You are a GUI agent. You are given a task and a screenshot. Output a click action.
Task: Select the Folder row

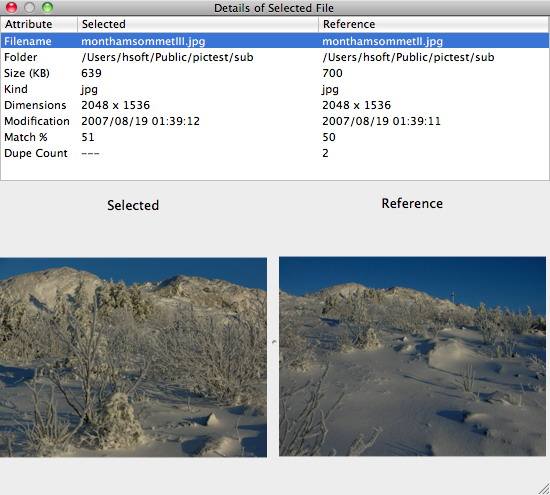point(275,57)
